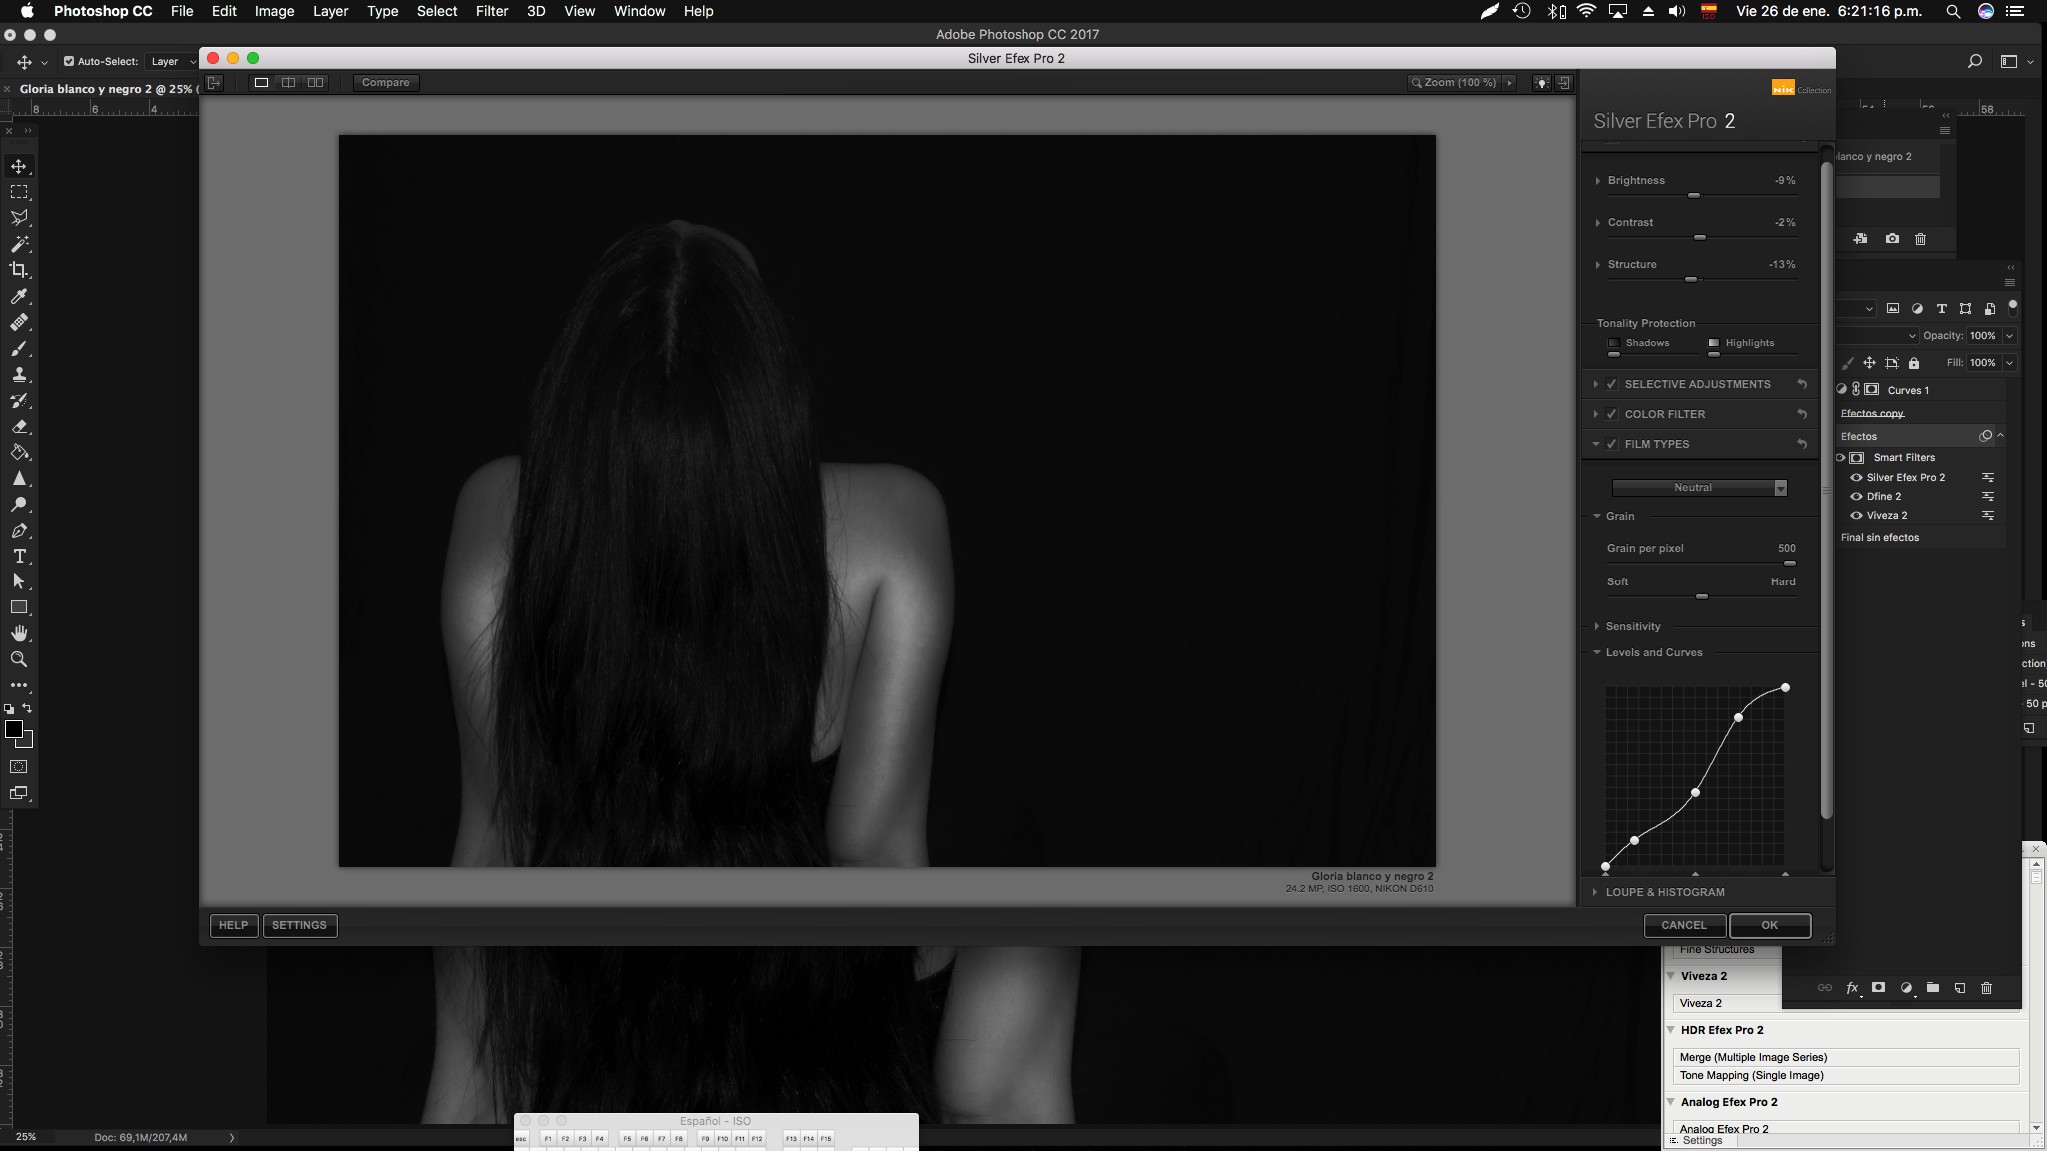This screenshot has width=2047, height=1151.
Task: Hide the Viveza 2 smart filter
Action: coord(1856,515)
